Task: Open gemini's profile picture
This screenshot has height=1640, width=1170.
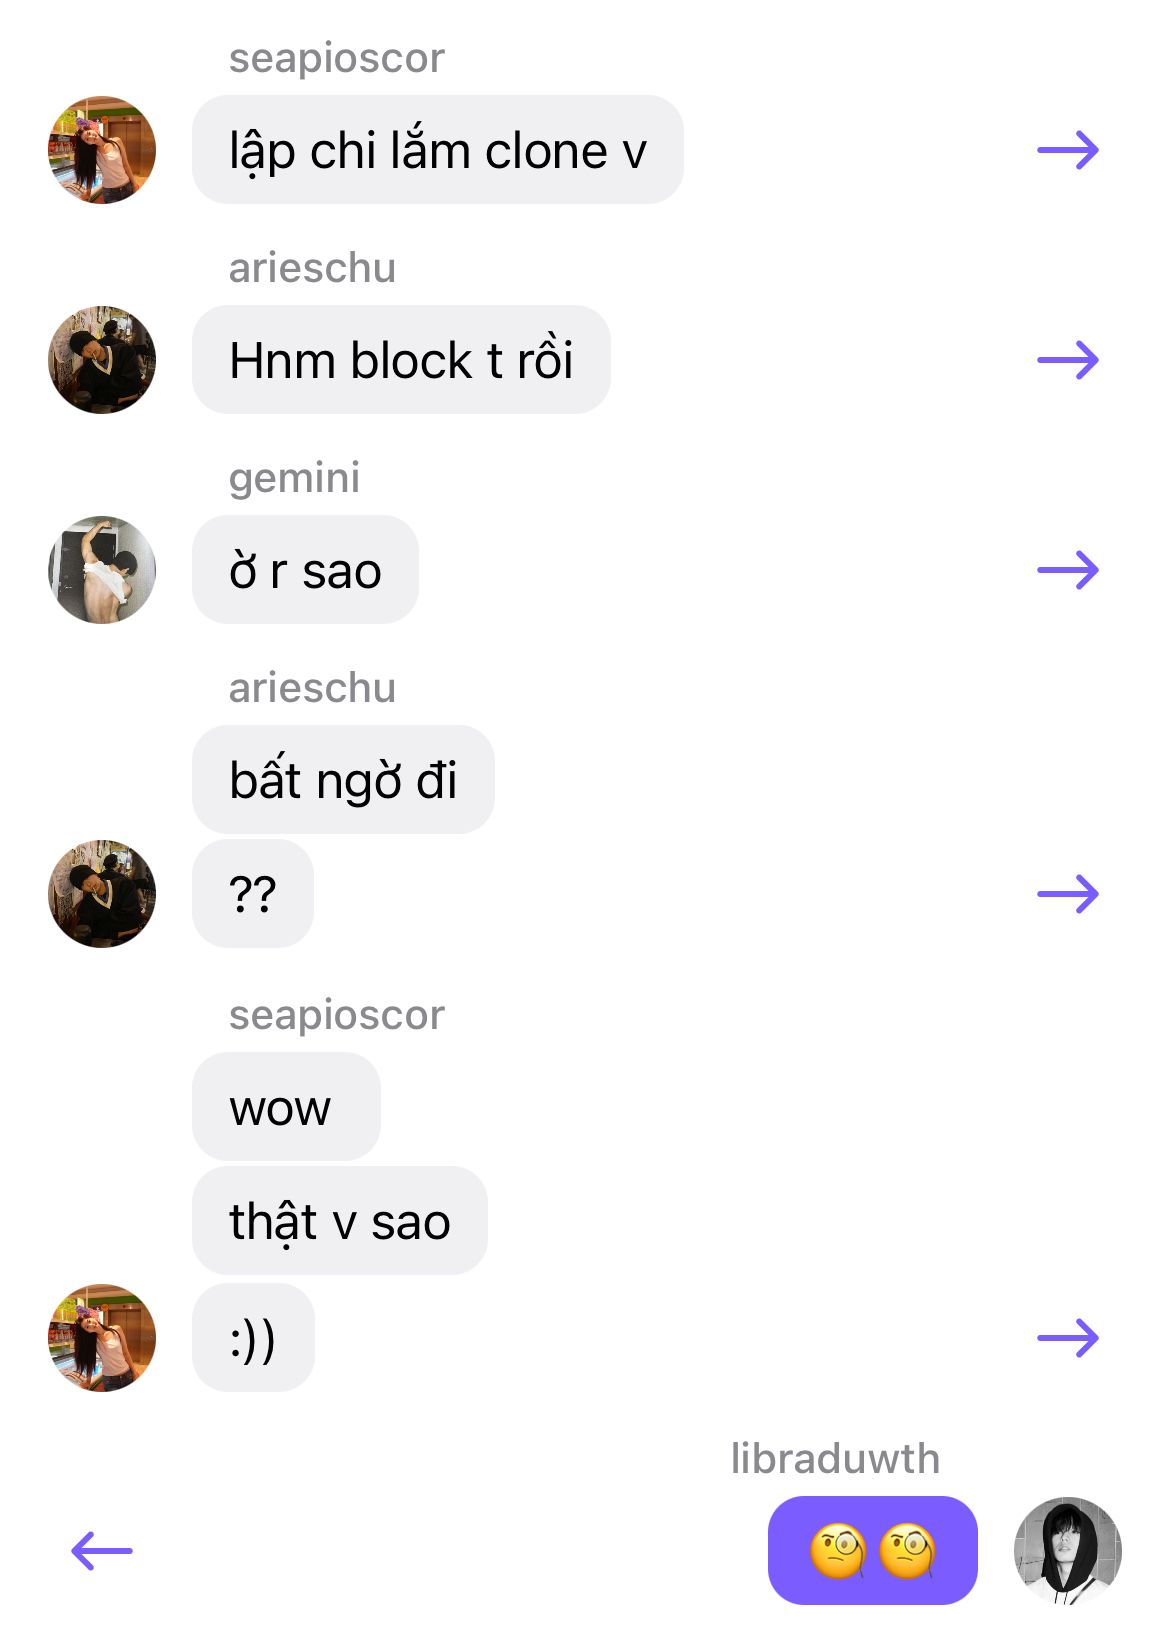Action: coord(102,570)
